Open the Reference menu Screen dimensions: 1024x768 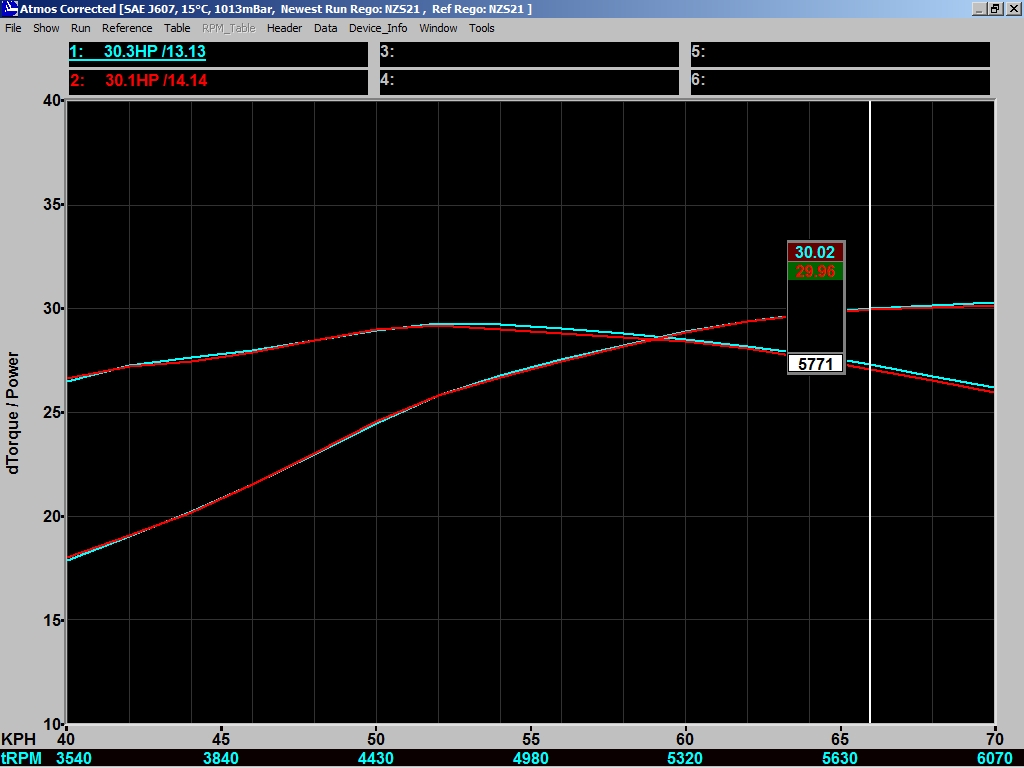(127, 28)
